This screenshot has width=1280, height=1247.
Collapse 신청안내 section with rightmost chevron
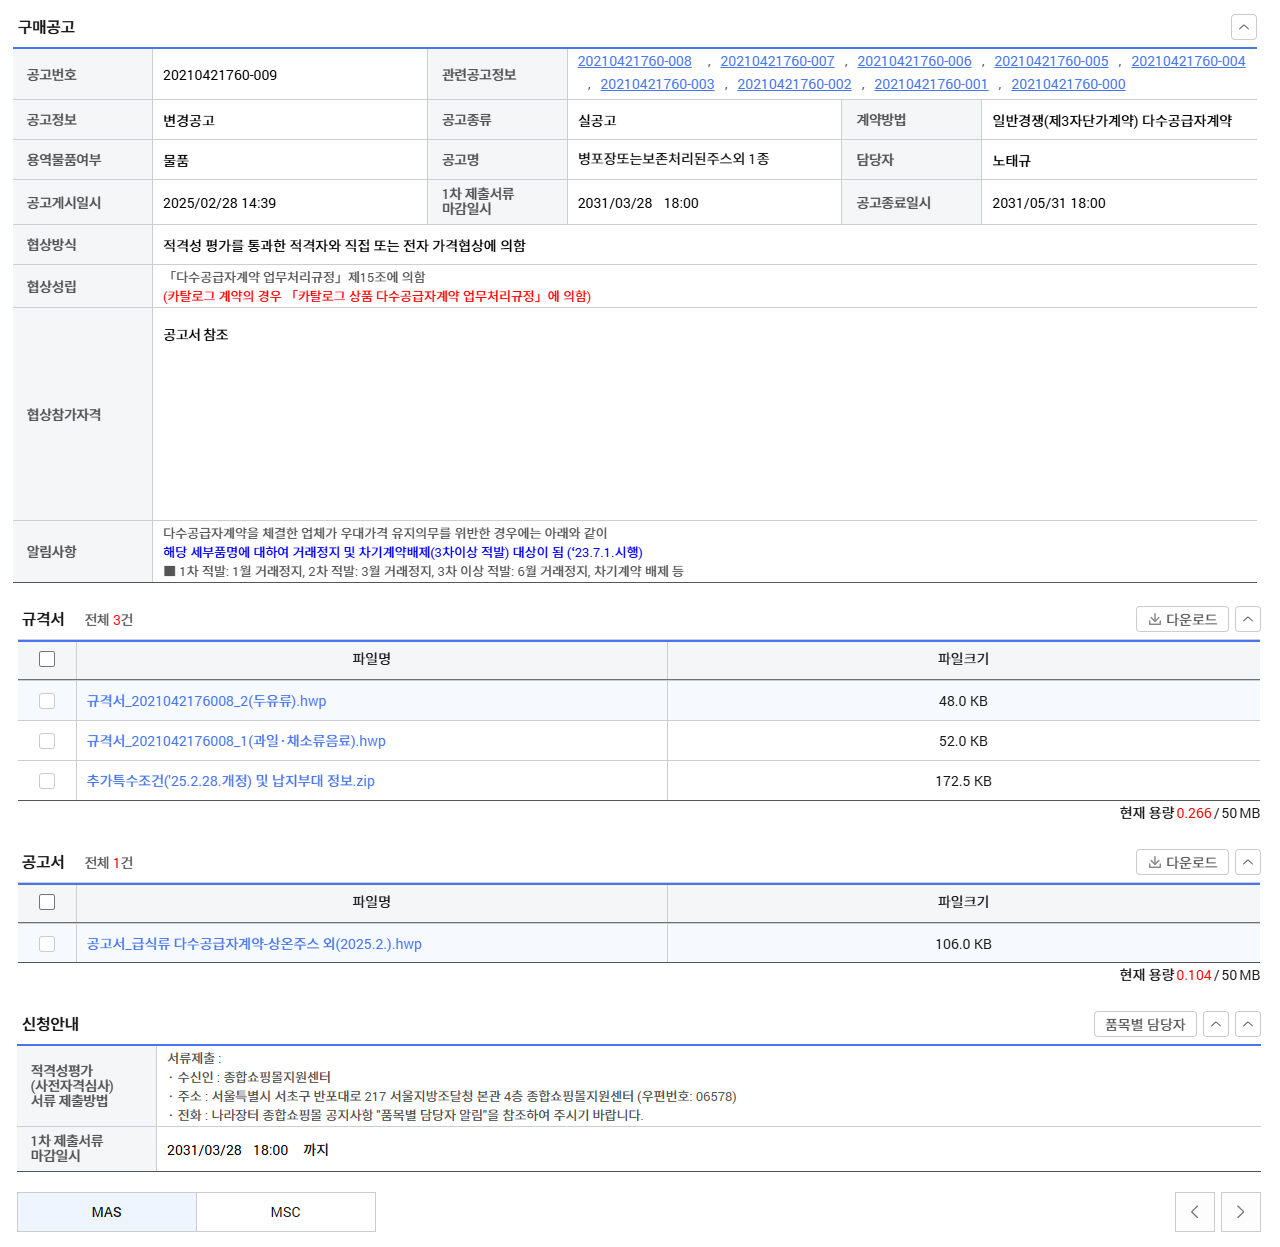[1247, 1024]
